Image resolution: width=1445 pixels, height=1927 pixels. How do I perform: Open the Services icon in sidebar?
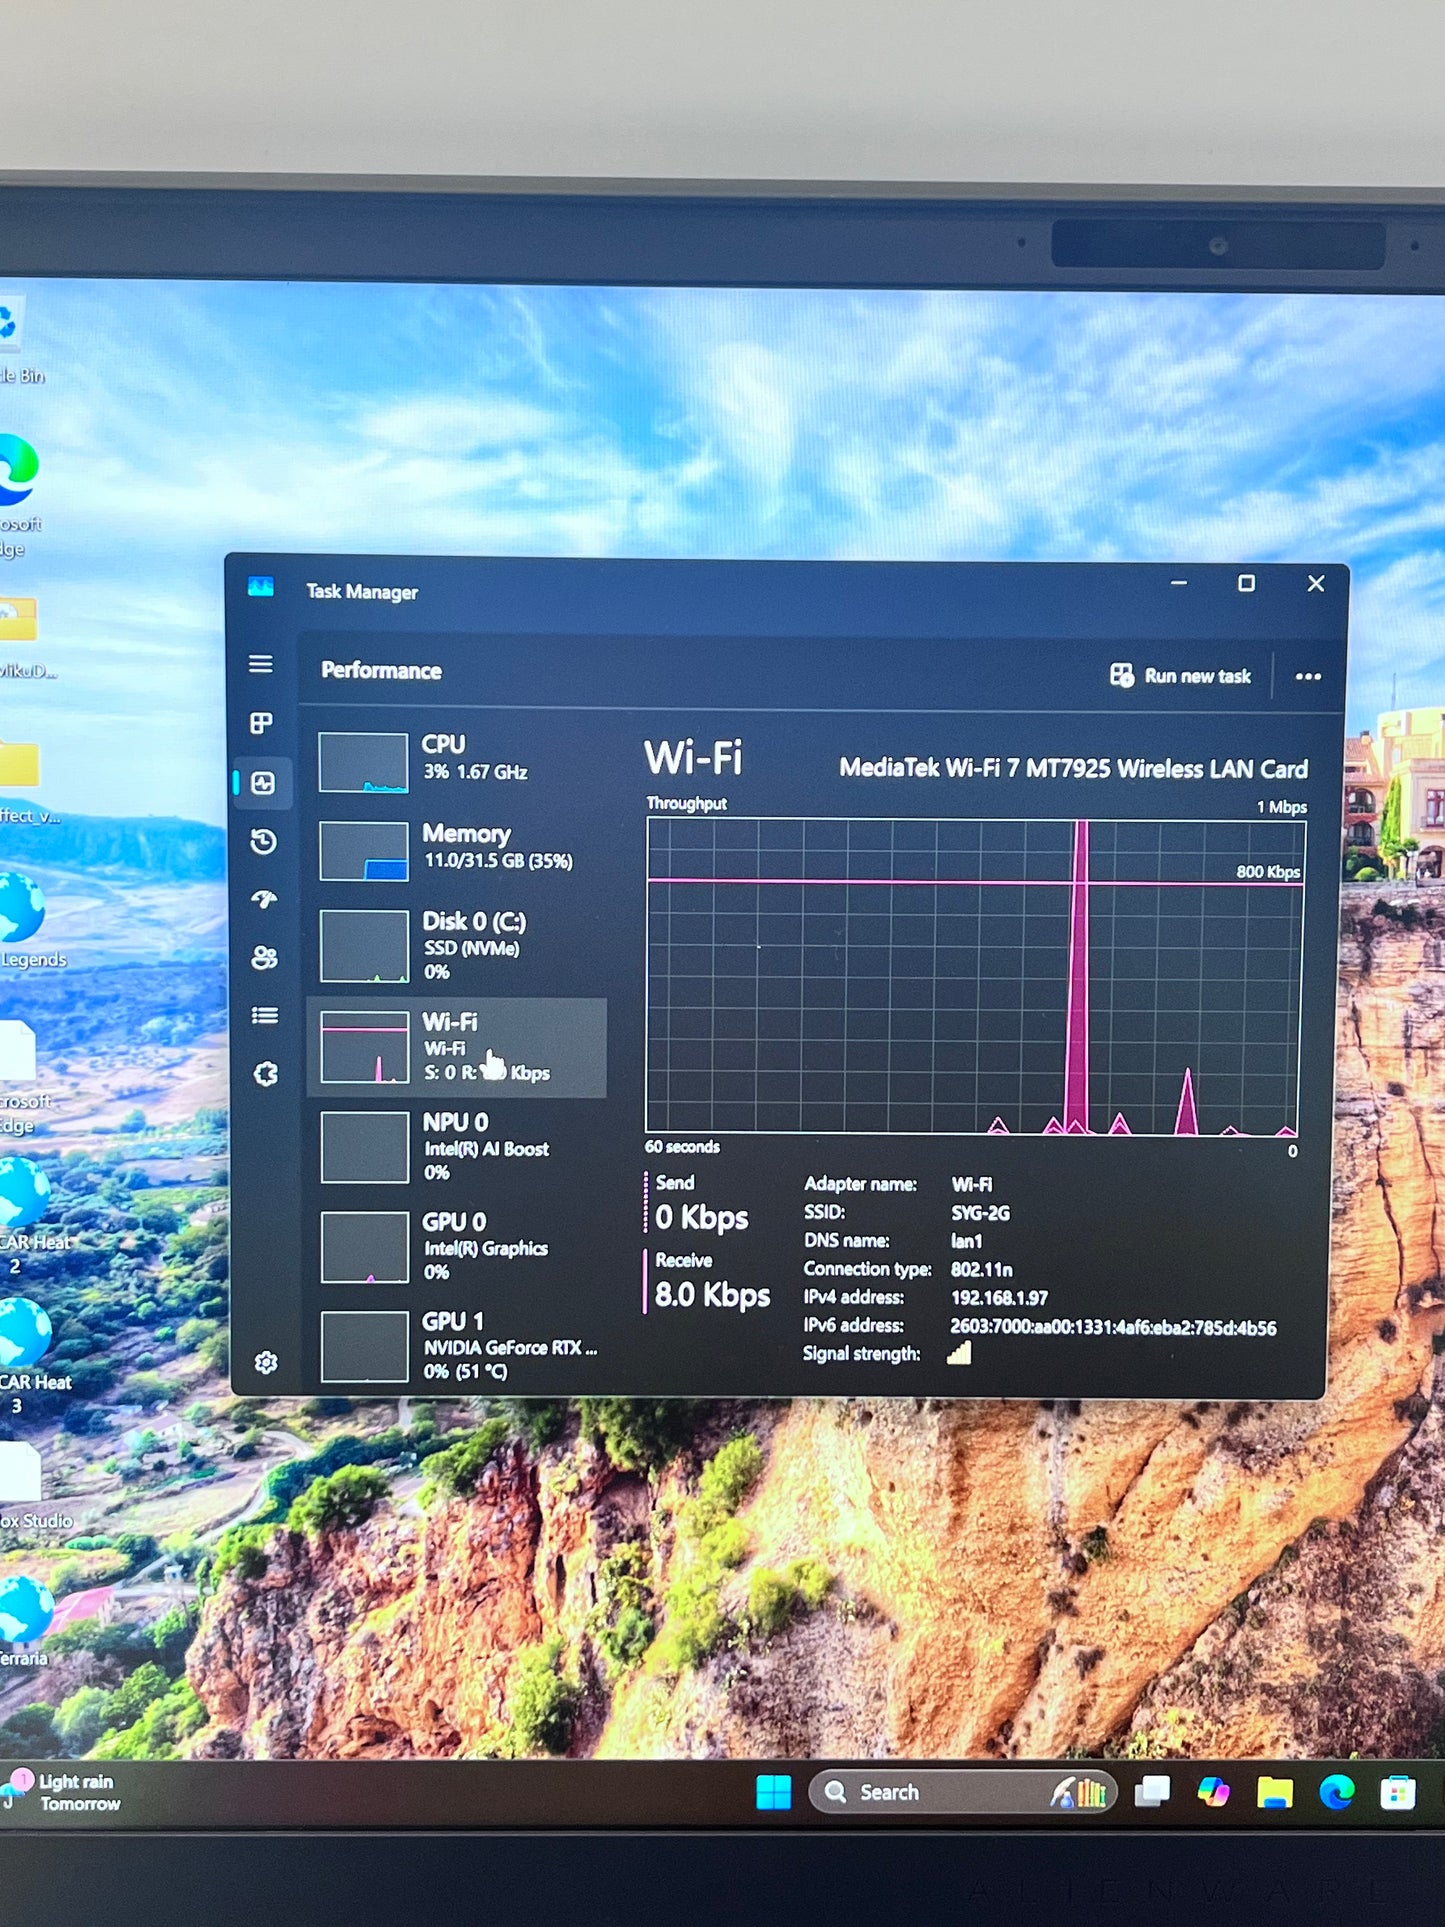click(x=266, y=1074)
